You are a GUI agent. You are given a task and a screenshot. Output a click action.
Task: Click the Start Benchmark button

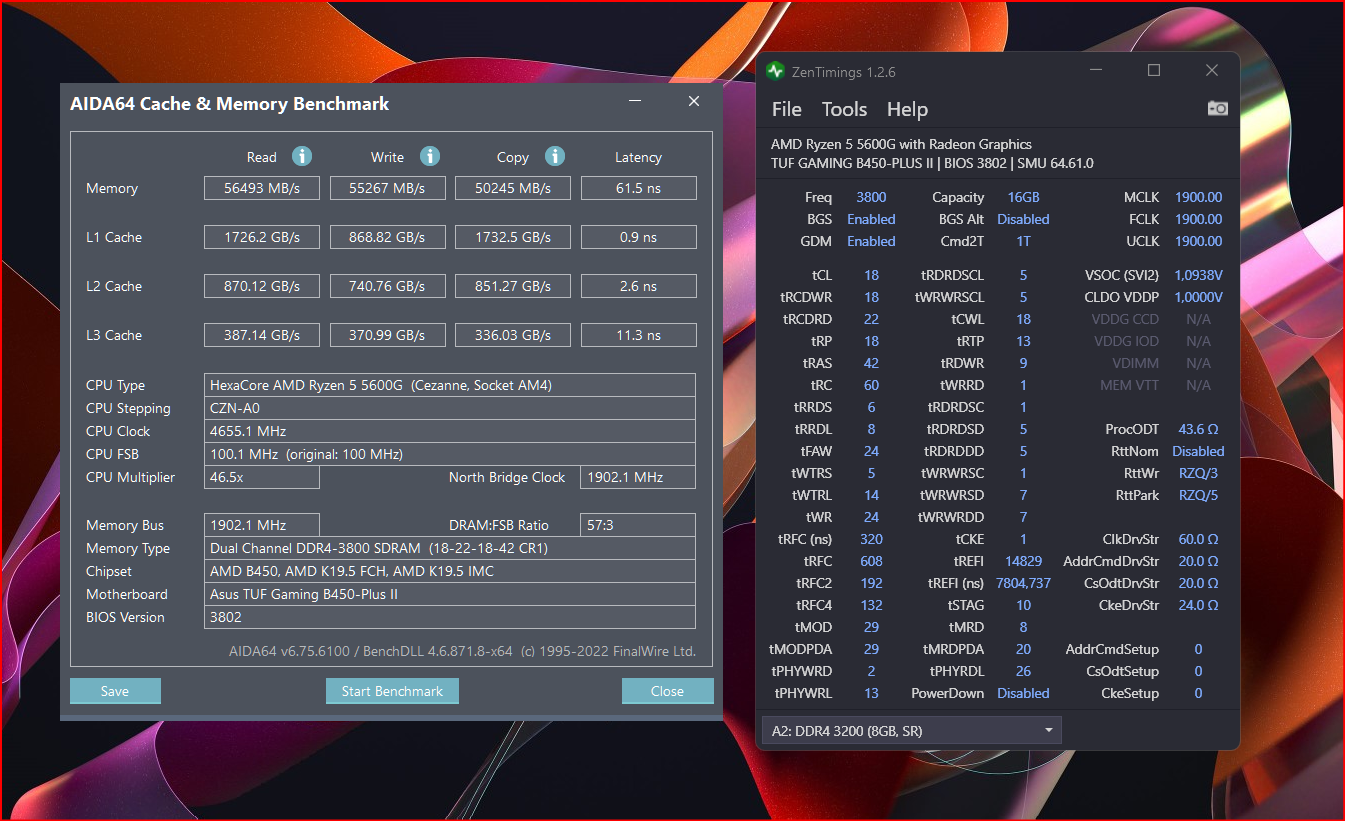point(392,691)
